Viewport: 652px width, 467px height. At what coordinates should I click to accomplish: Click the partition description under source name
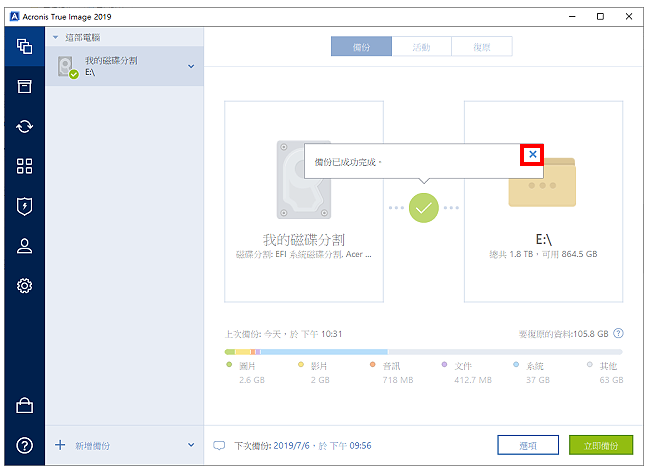click(x=304, y=254)
